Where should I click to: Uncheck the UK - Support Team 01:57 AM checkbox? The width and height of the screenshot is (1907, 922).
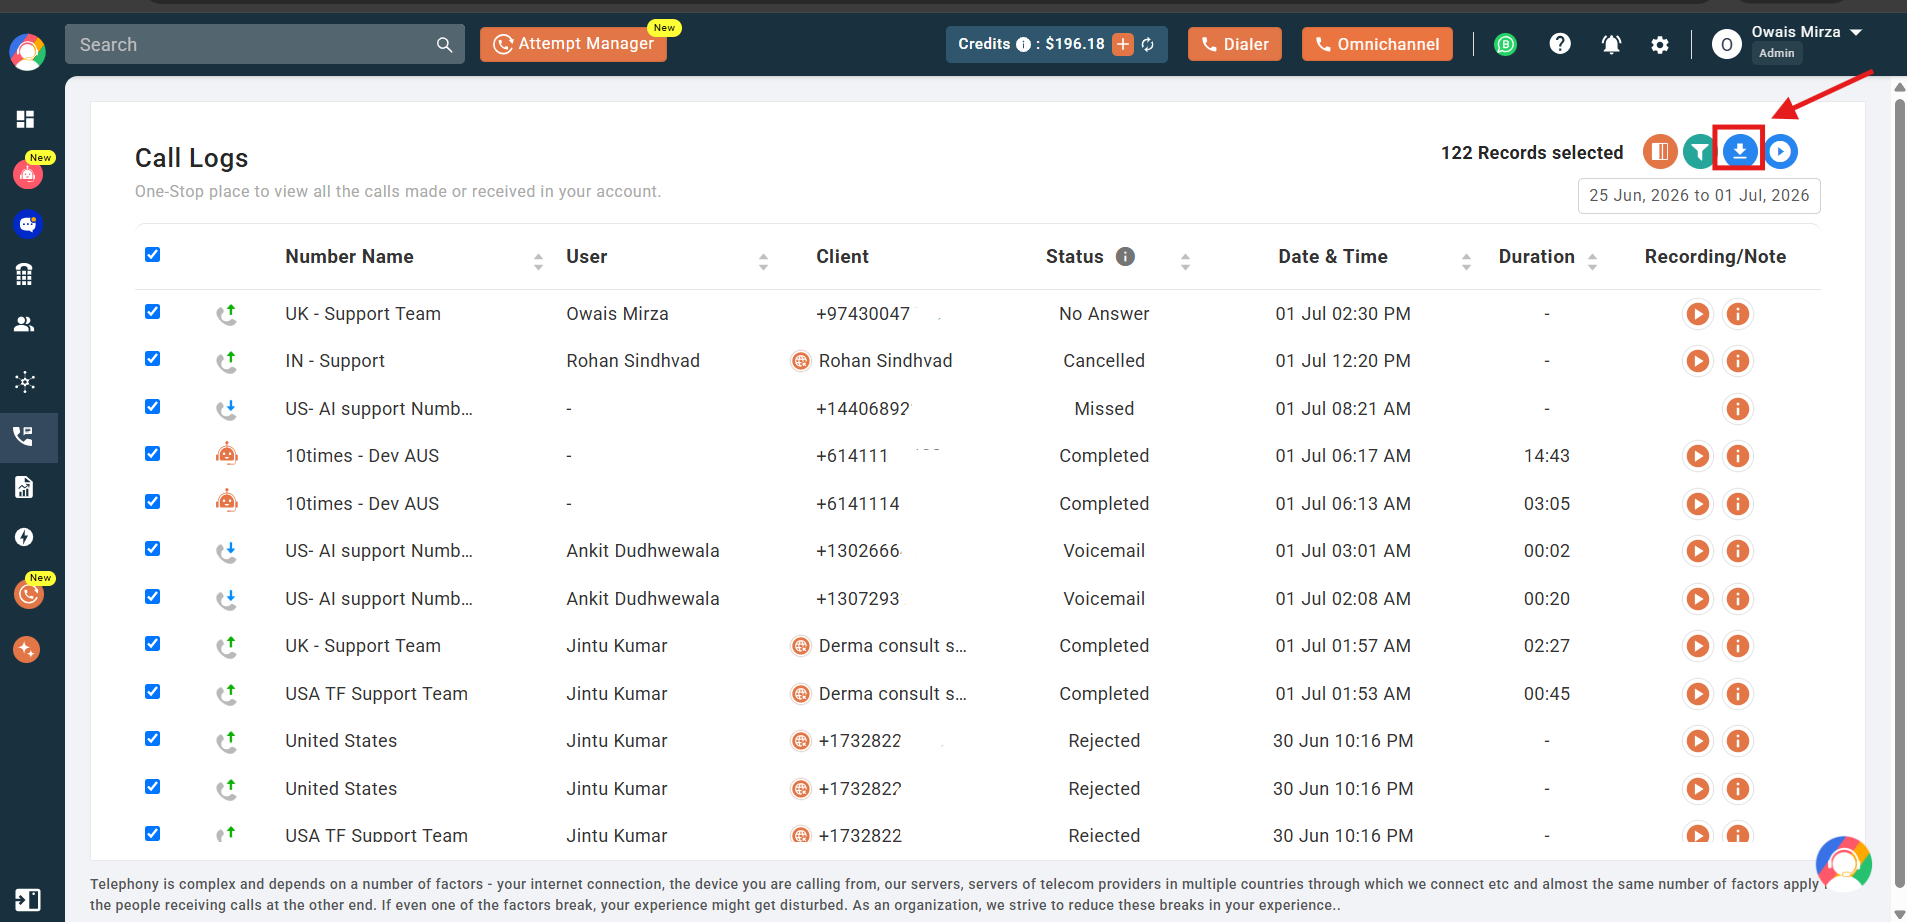click(152, 643)
